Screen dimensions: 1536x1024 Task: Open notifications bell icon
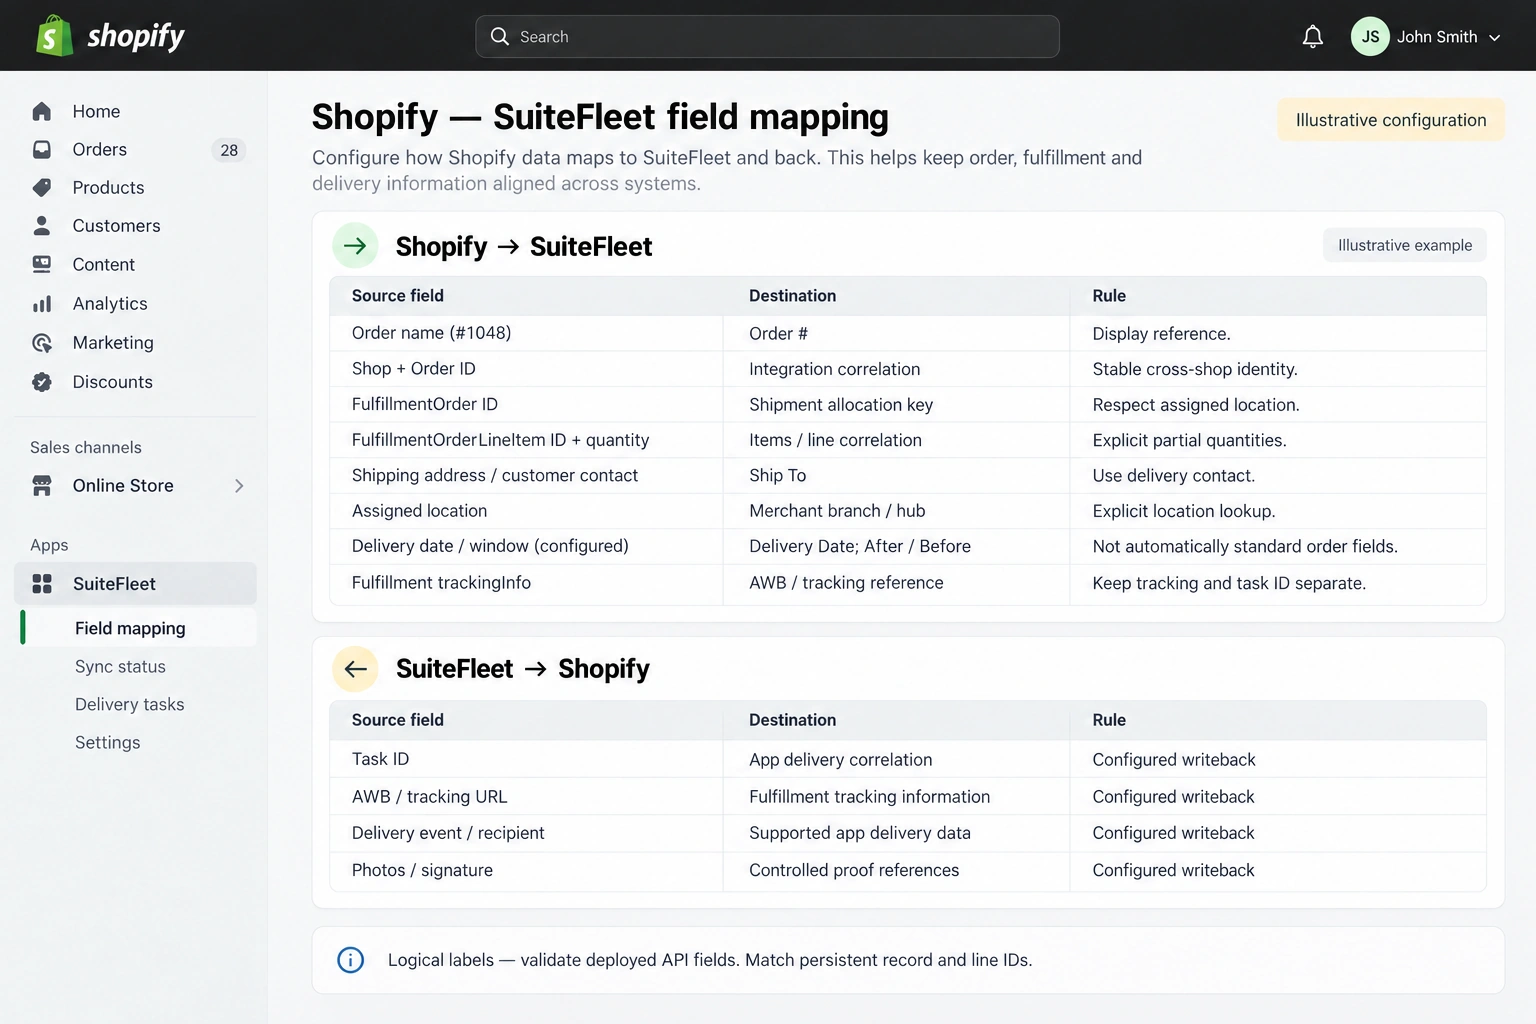pos(1313,37)
